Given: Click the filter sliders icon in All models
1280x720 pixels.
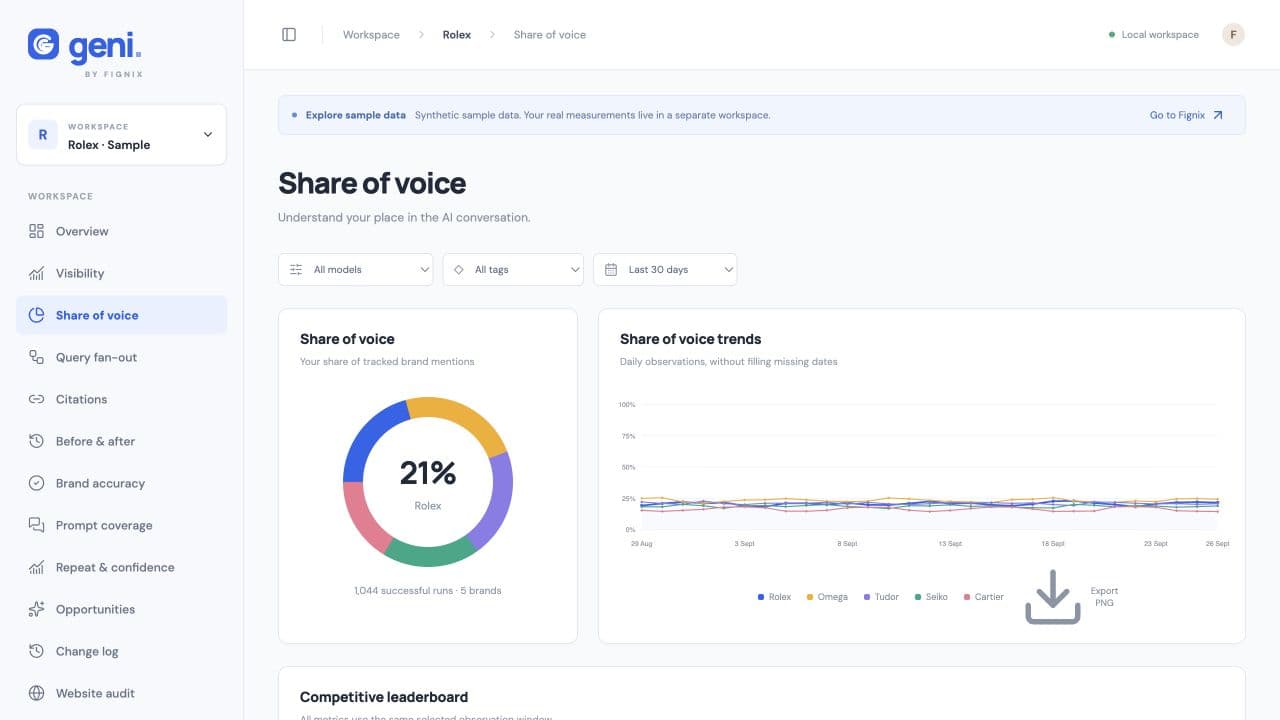Looking at the screenshot, I should coord(296,270).
